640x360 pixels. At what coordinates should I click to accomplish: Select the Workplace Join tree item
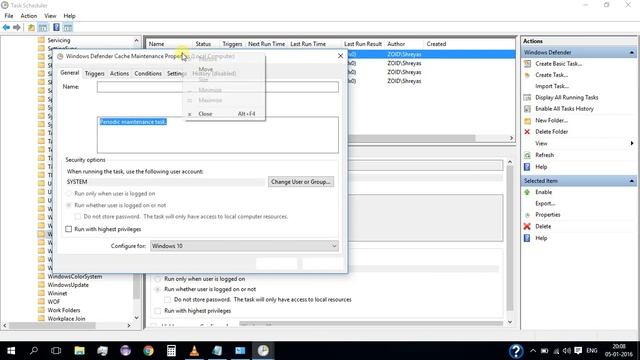[66, 319]
